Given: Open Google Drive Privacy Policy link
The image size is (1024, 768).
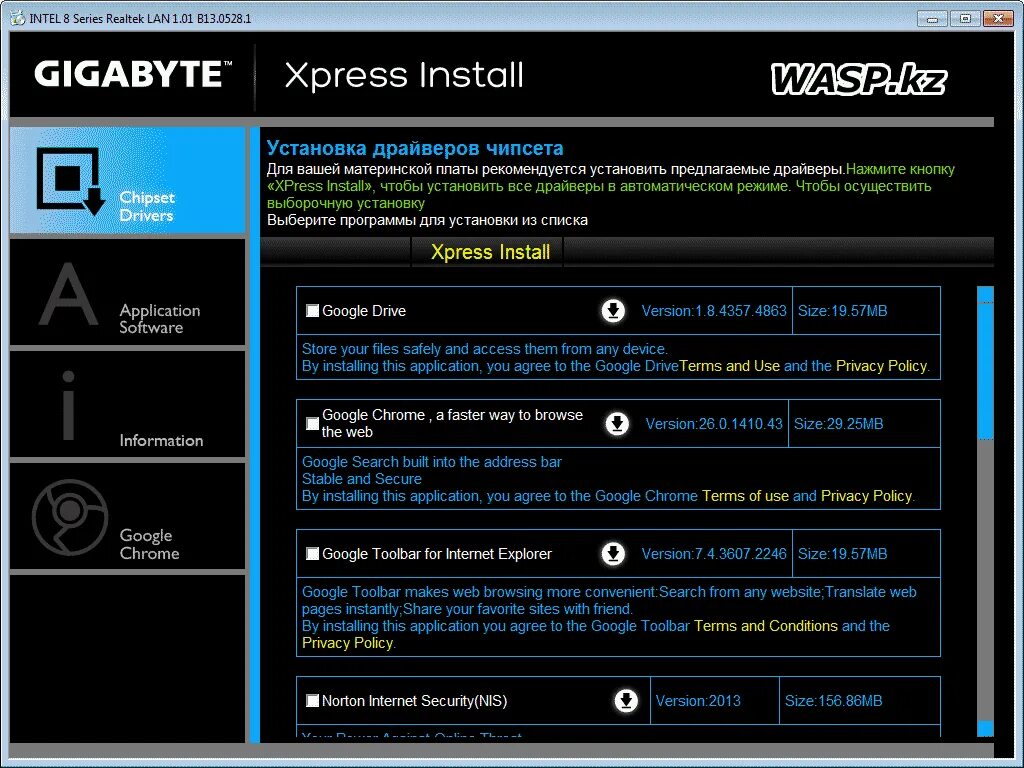Looking at the screenshot, I should (x=881, y=366).
